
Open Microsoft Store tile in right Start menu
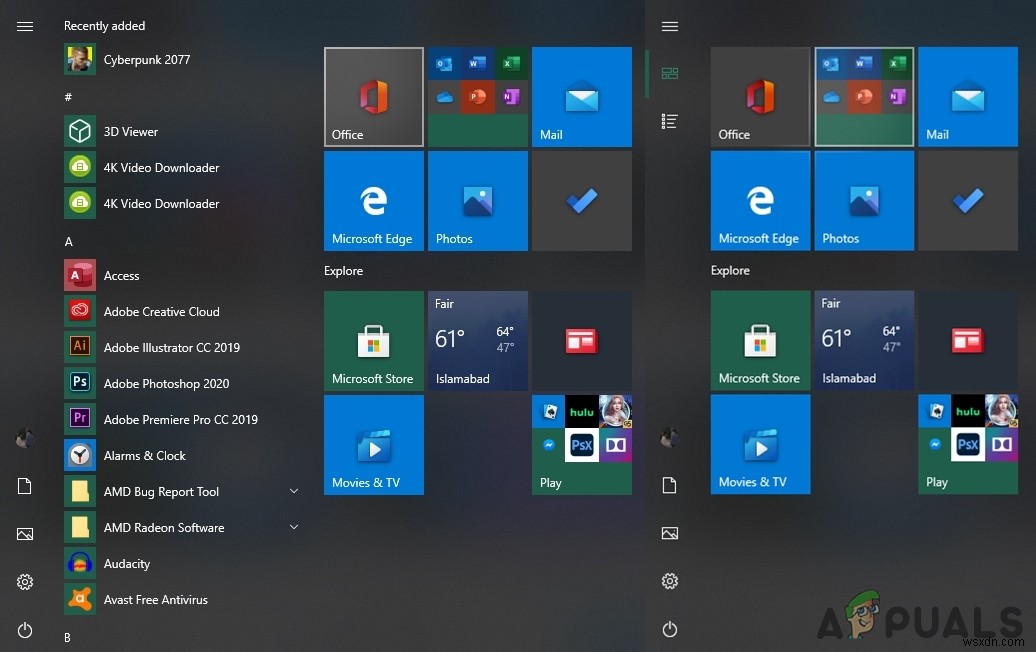[x=760, y=341]
